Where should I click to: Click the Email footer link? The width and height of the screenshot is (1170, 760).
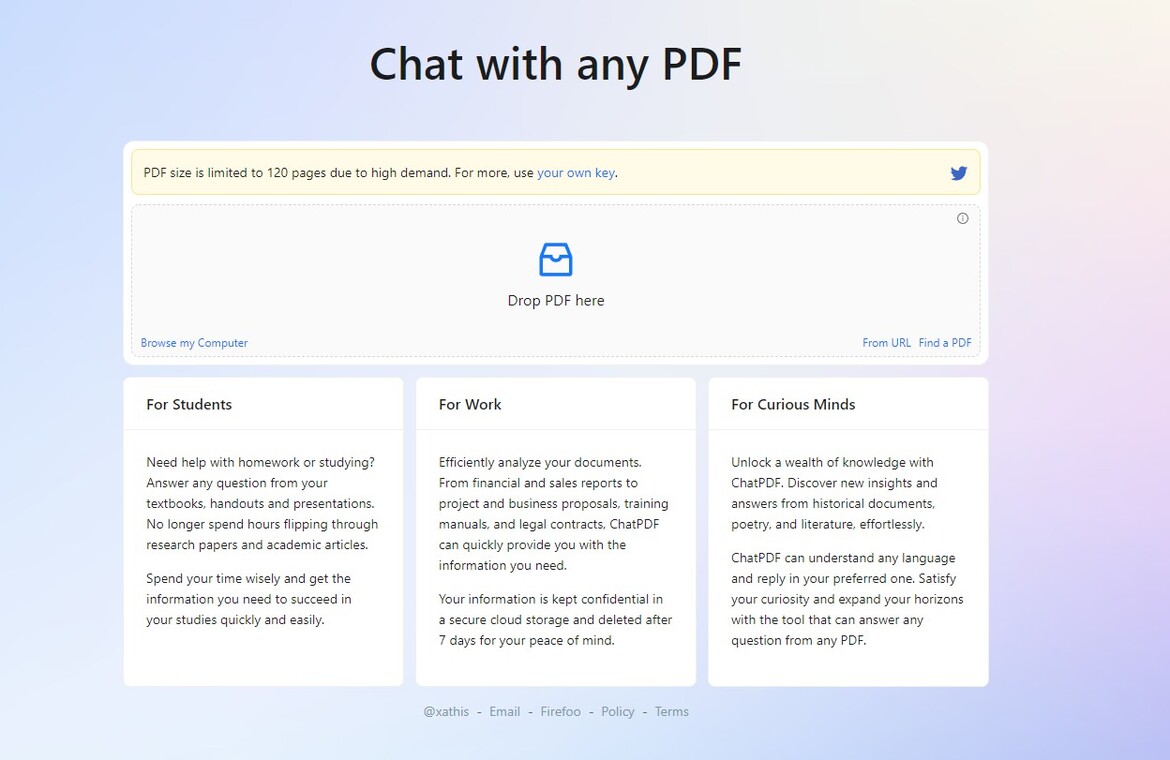pyautogui.click(x=504, y=711)
